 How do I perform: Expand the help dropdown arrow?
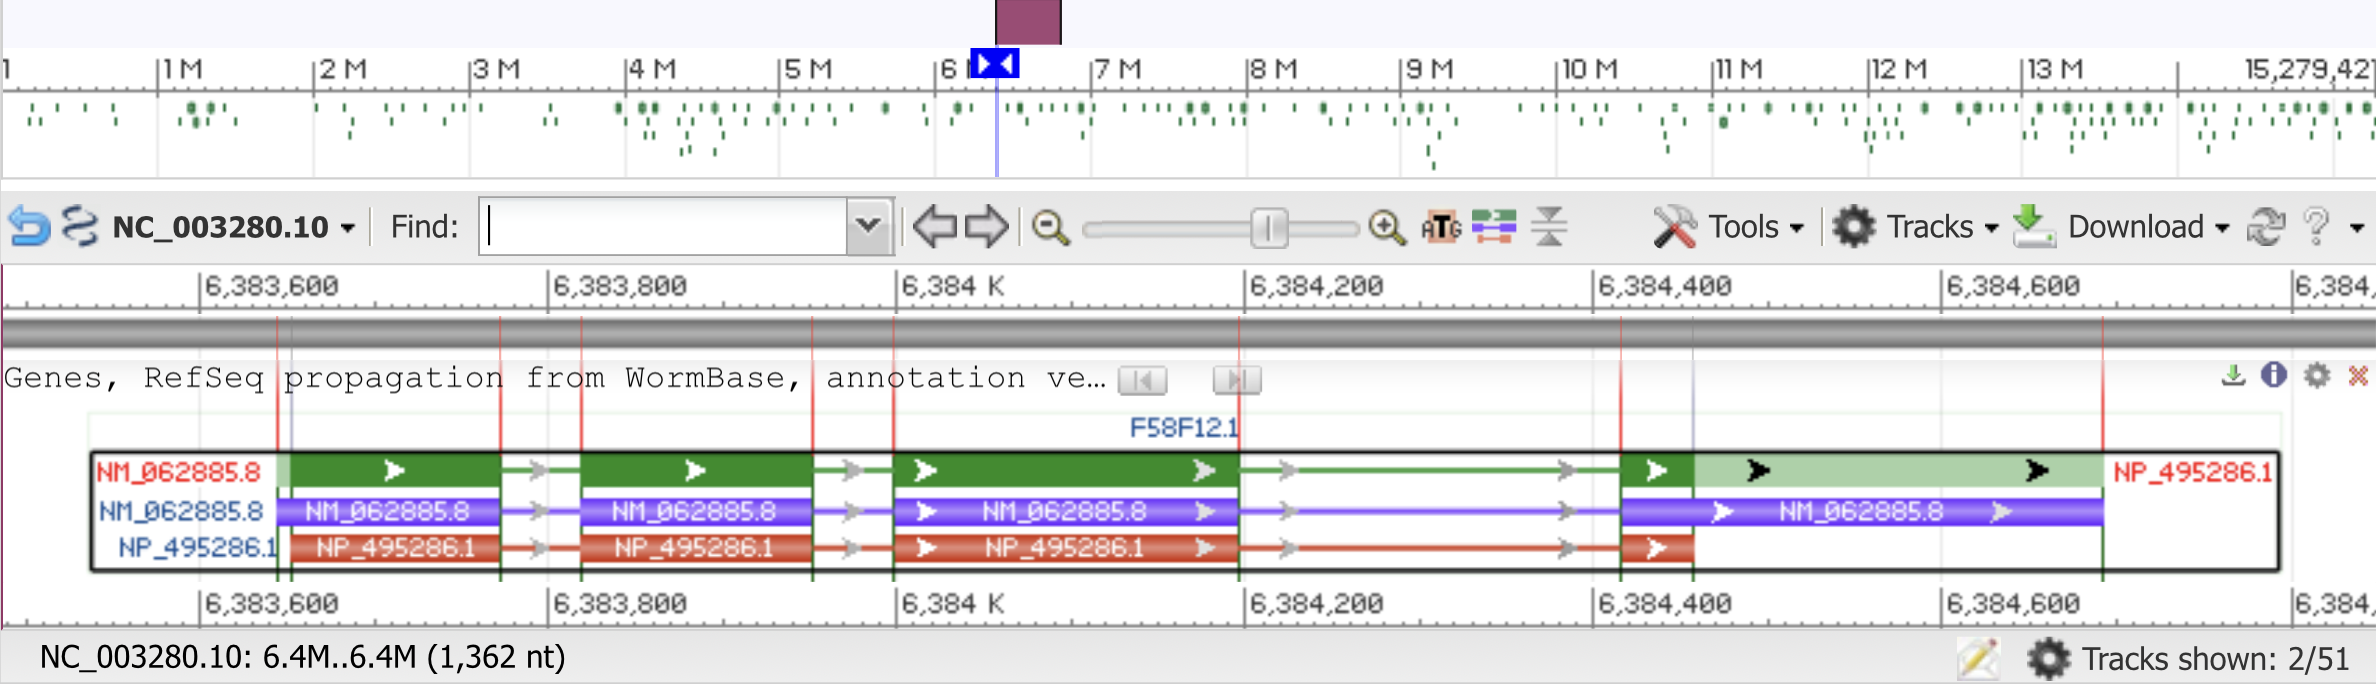tap(2357, 228)
